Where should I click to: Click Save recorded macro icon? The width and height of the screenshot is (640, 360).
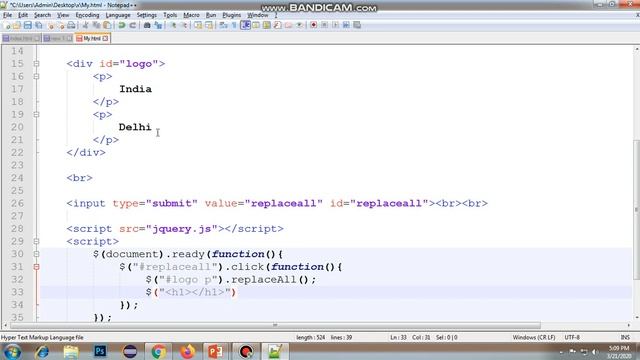[357, 25]
